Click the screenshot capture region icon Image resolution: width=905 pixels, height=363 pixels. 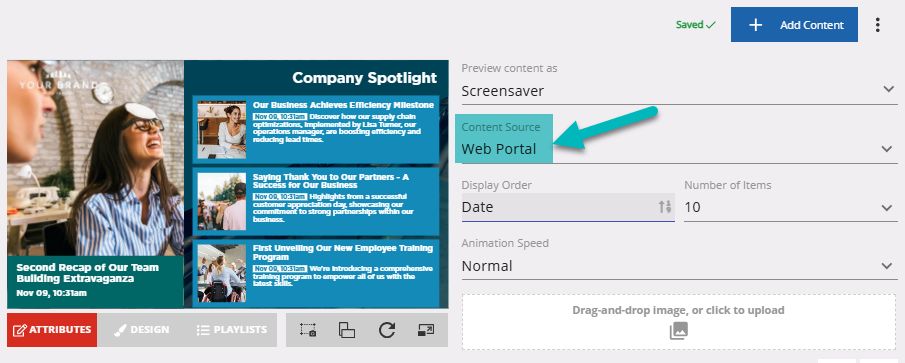click(308, 330)
